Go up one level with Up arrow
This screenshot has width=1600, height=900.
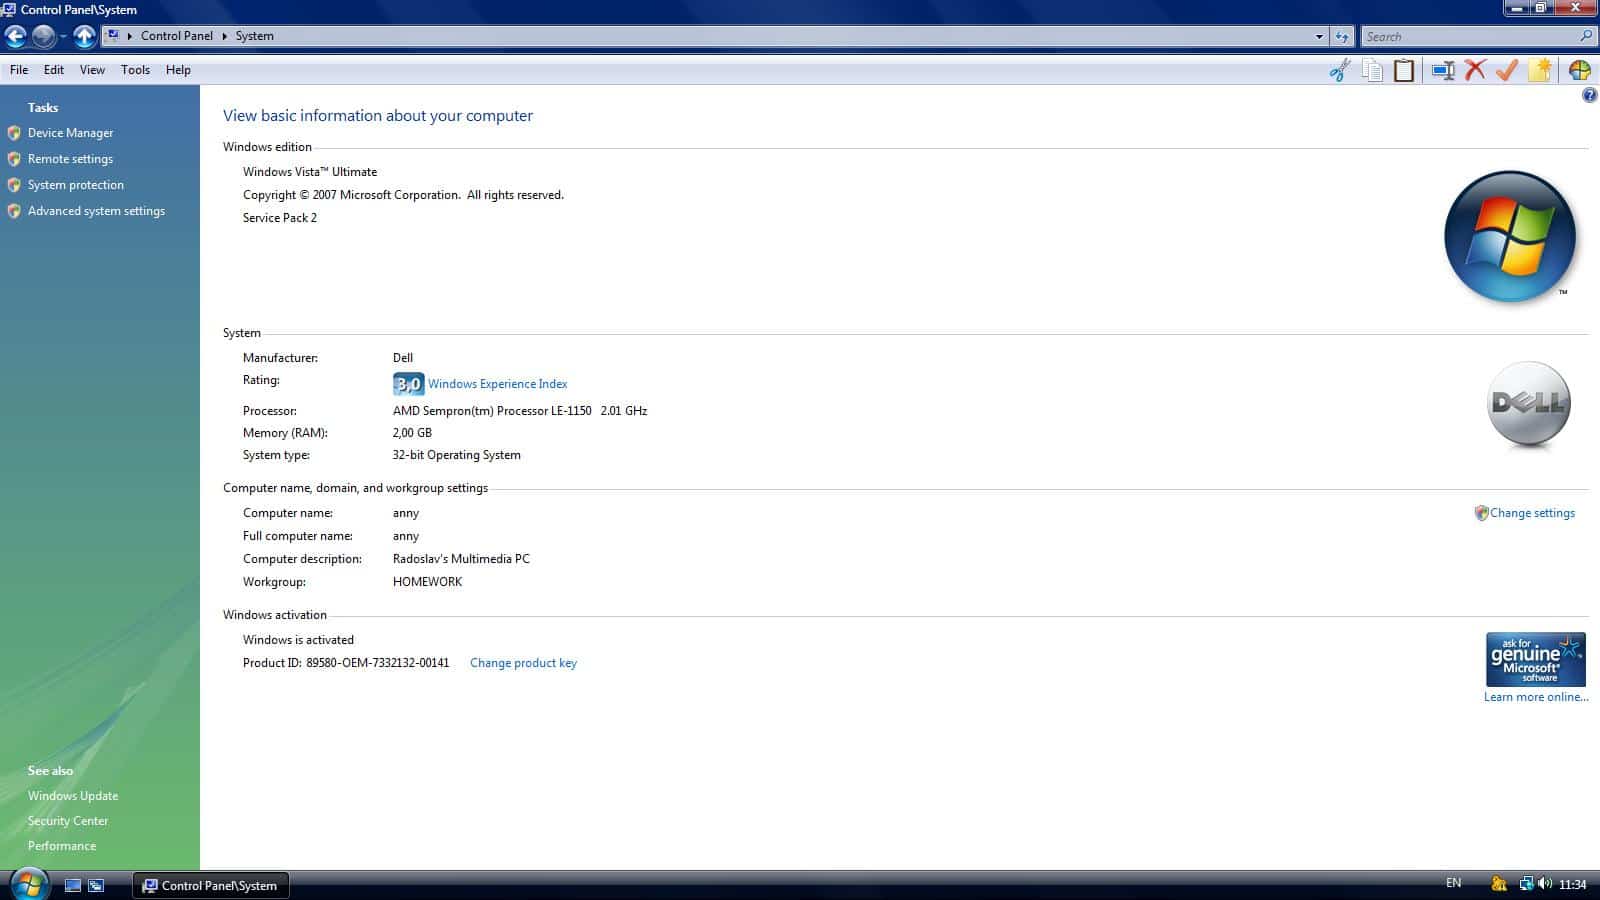85,36
